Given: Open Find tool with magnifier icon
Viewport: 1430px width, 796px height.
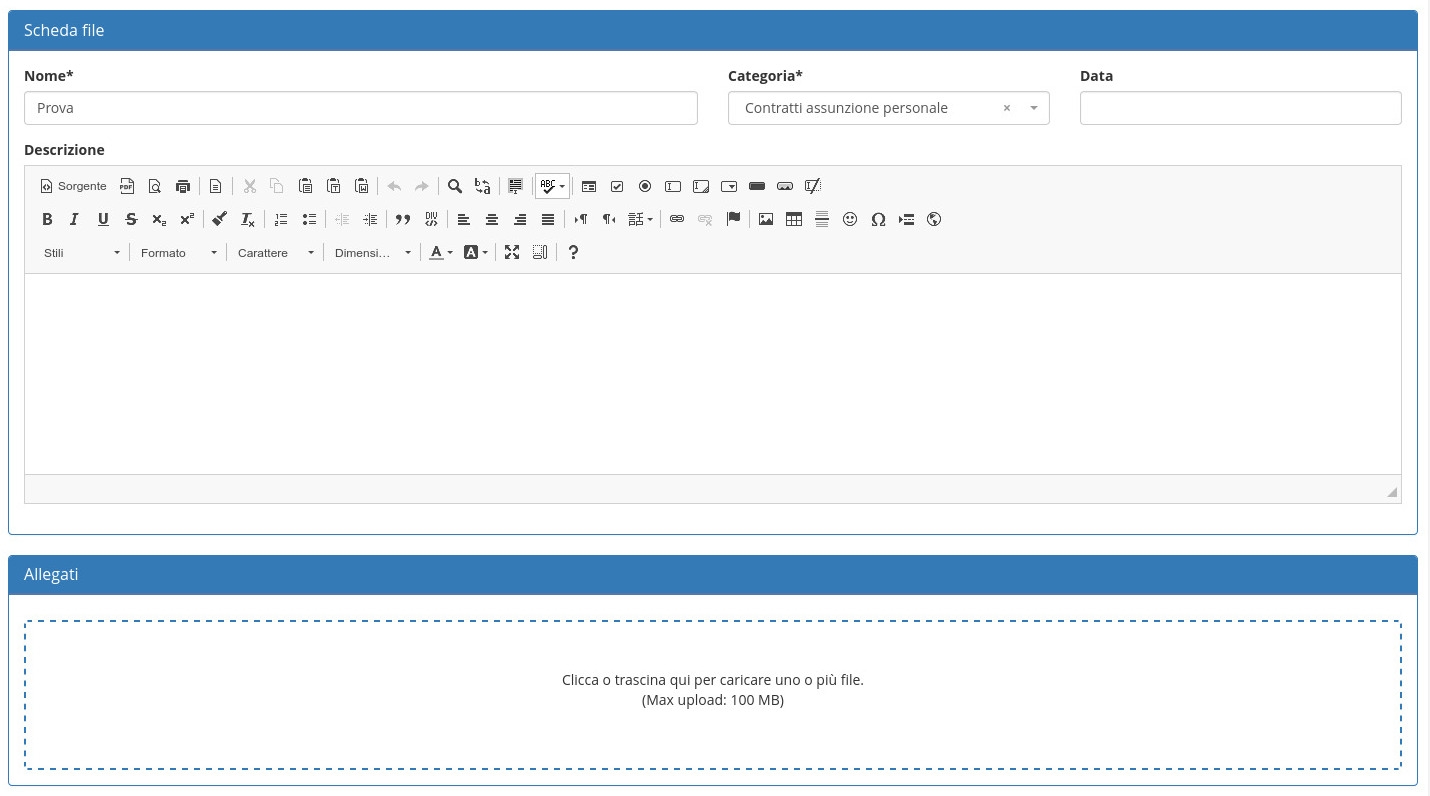Looking at the screenshot, I should 455,186.
